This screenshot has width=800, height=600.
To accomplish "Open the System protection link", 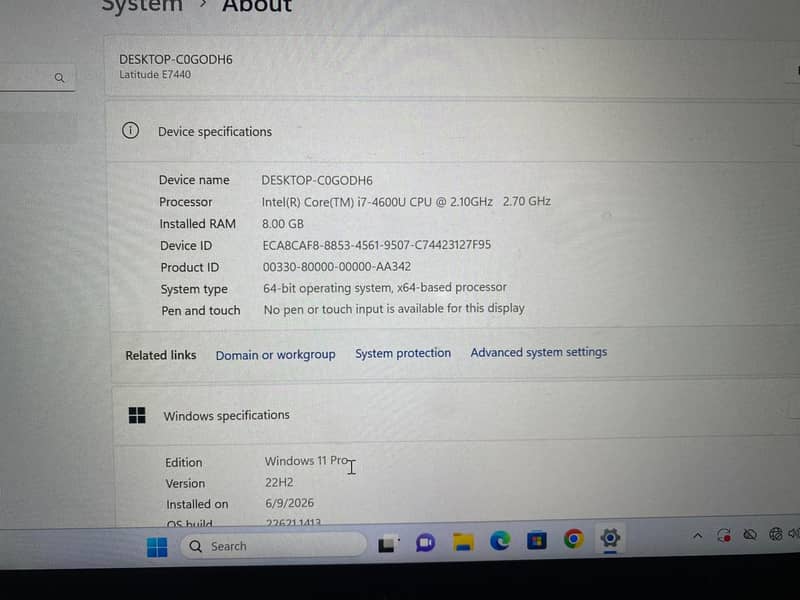I will point(403,353).
